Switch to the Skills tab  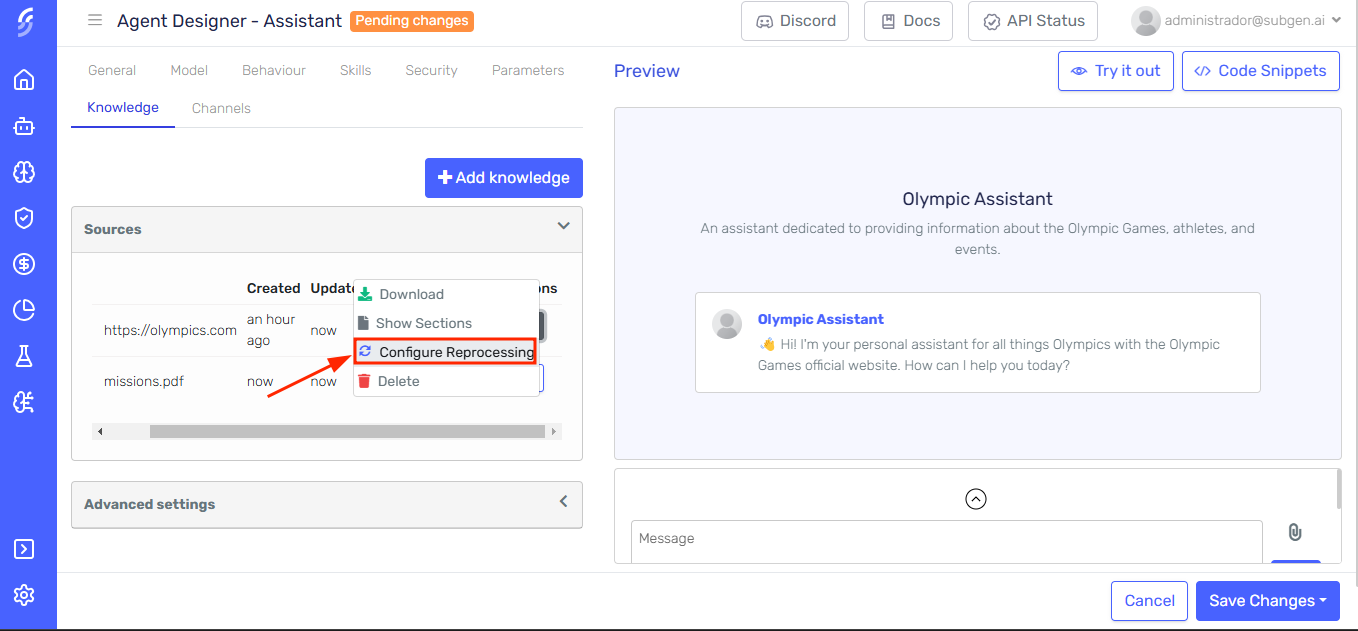tap(355, 70)
